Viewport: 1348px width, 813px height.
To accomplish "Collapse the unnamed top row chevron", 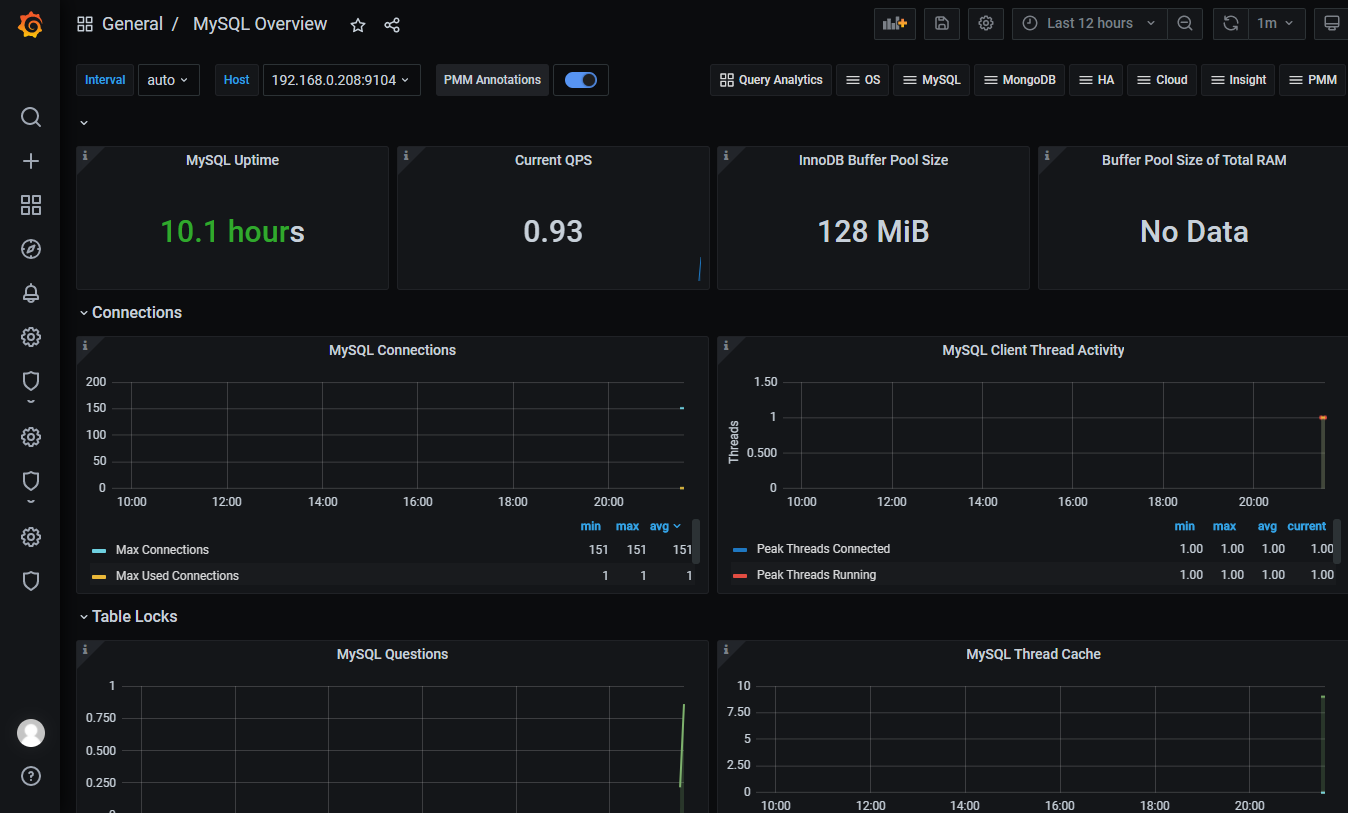I will coord(84,122).
